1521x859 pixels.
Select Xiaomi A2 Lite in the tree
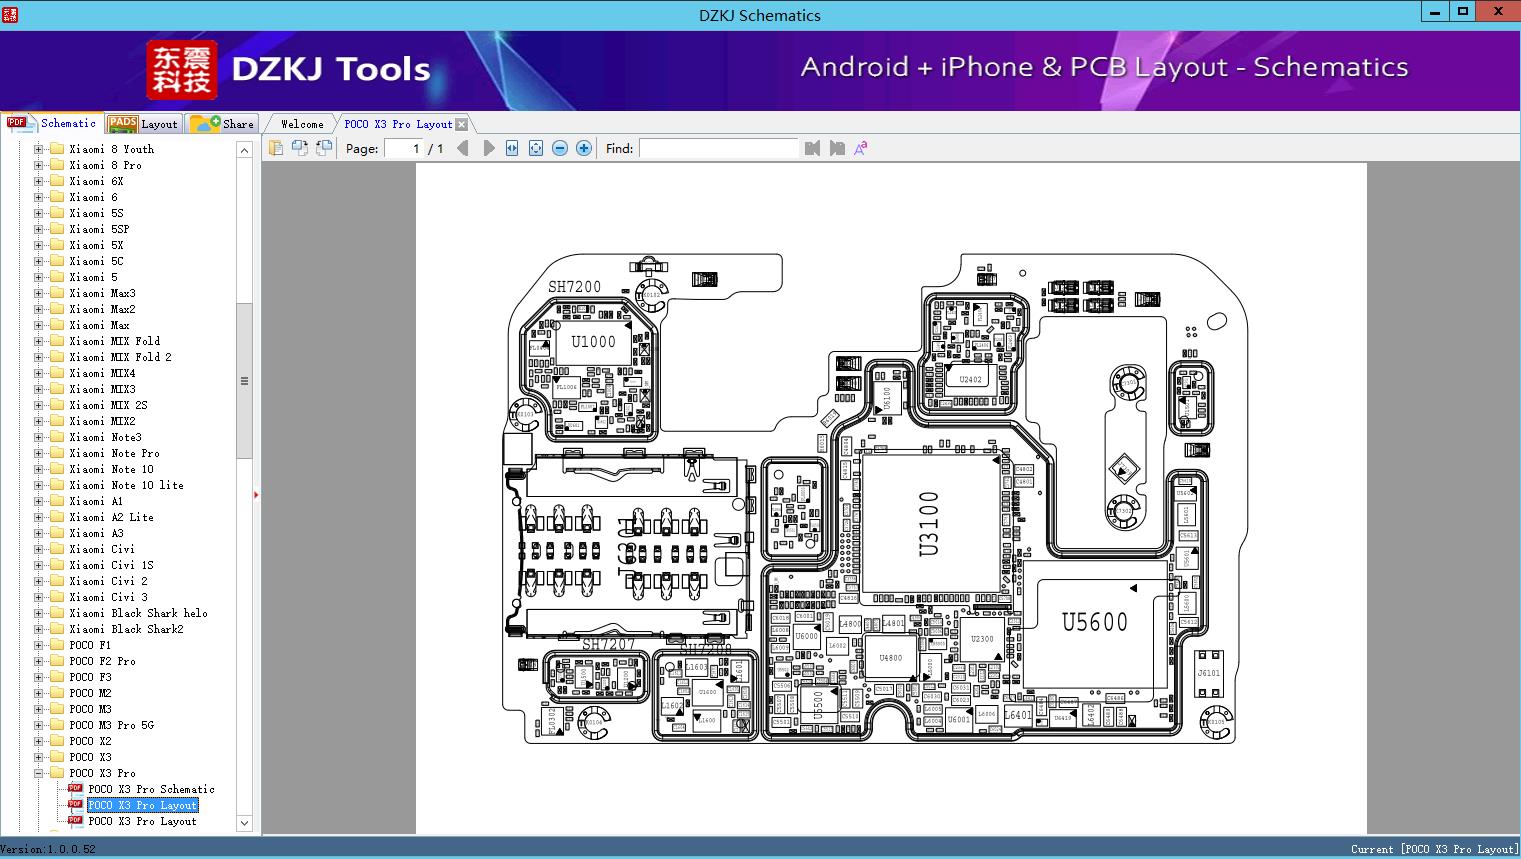111,517
